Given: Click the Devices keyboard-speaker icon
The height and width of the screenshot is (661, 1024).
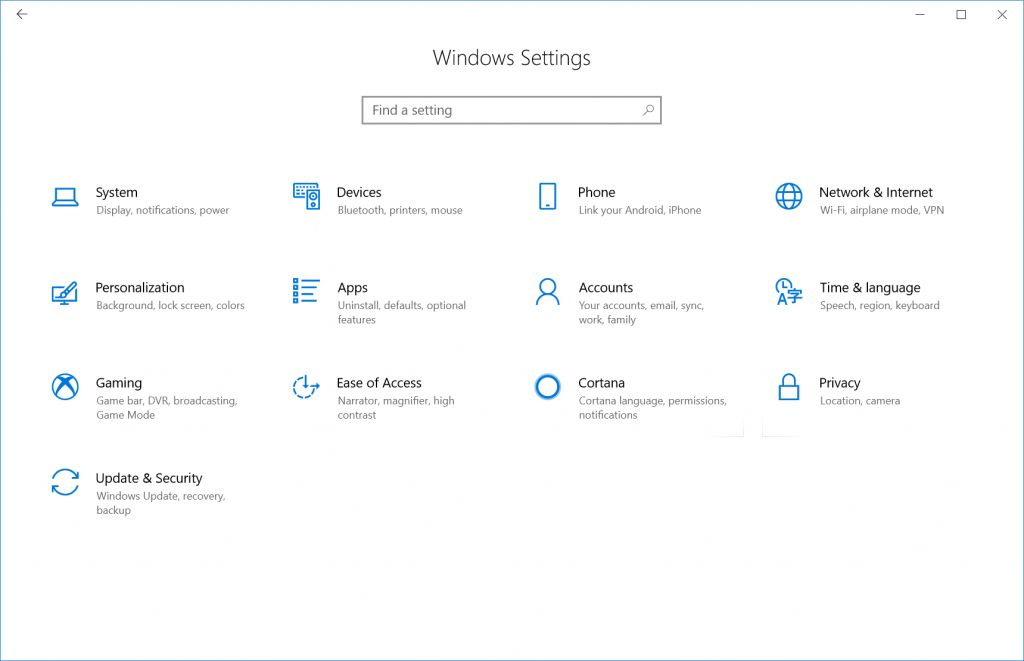Looking at the screenshot, I should point(306,196).
